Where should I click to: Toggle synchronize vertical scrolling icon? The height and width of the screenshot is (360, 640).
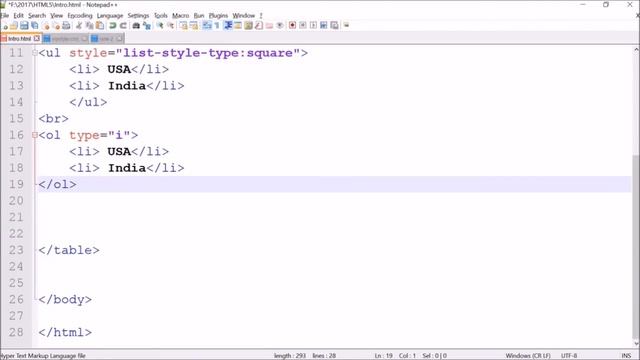click(x=183, y=25)
